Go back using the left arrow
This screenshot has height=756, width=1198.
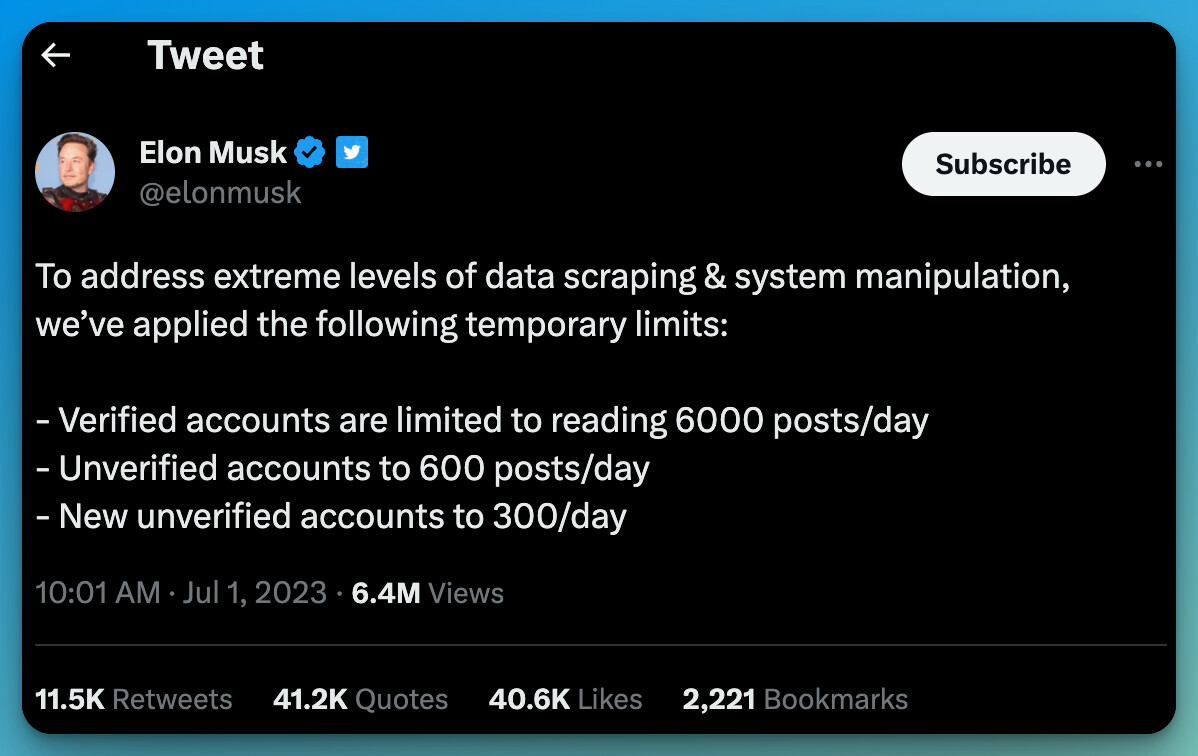click(x=56, y=55)
